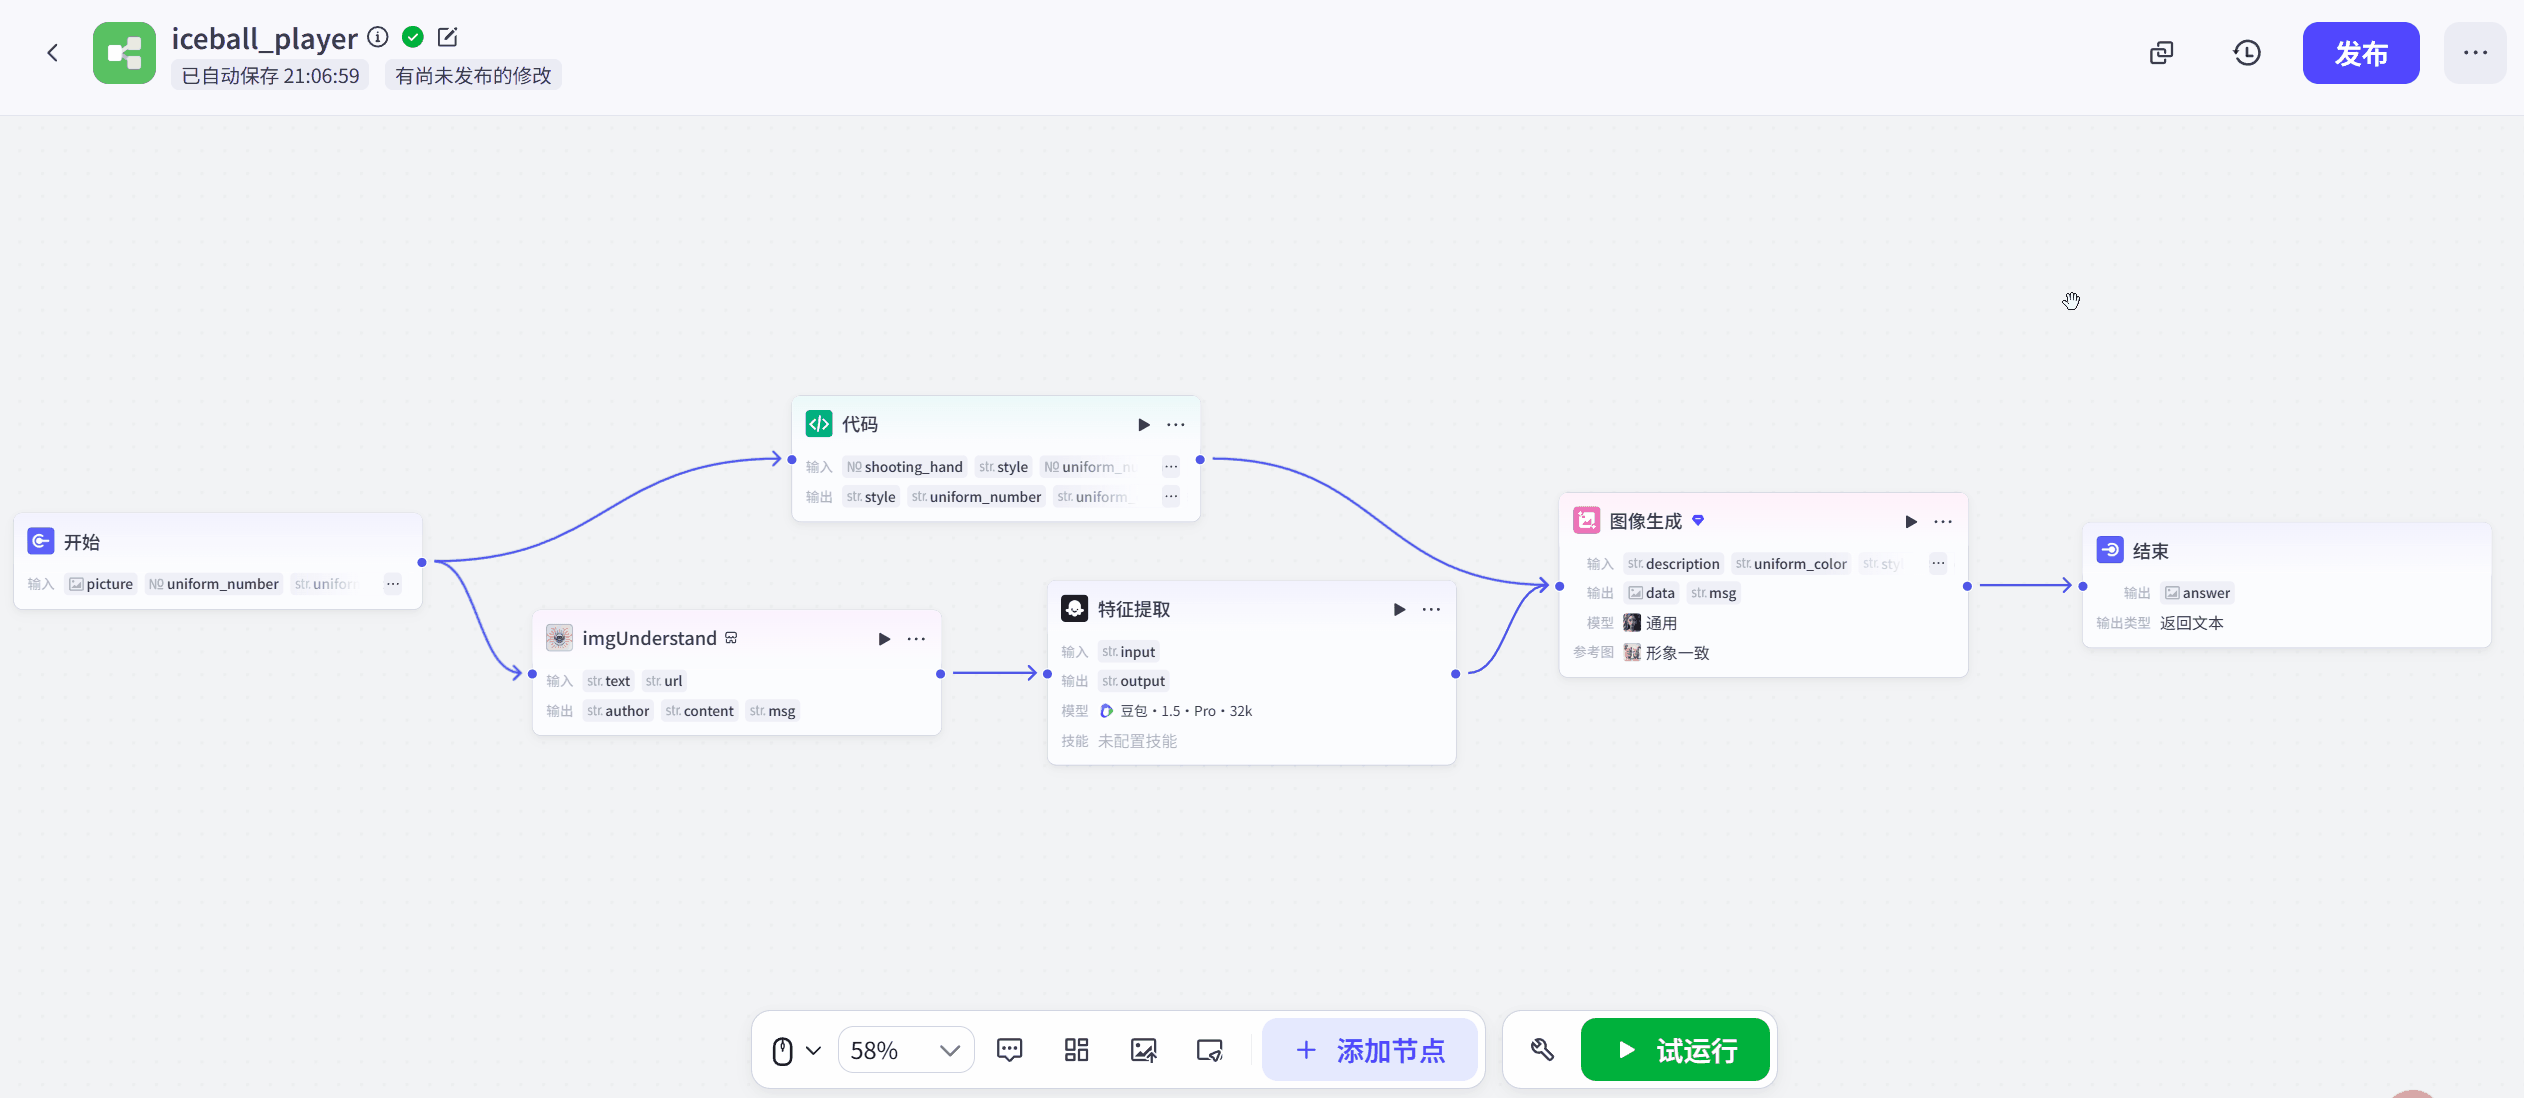Click the edit pencil beside iceball_player

point(448,38)
